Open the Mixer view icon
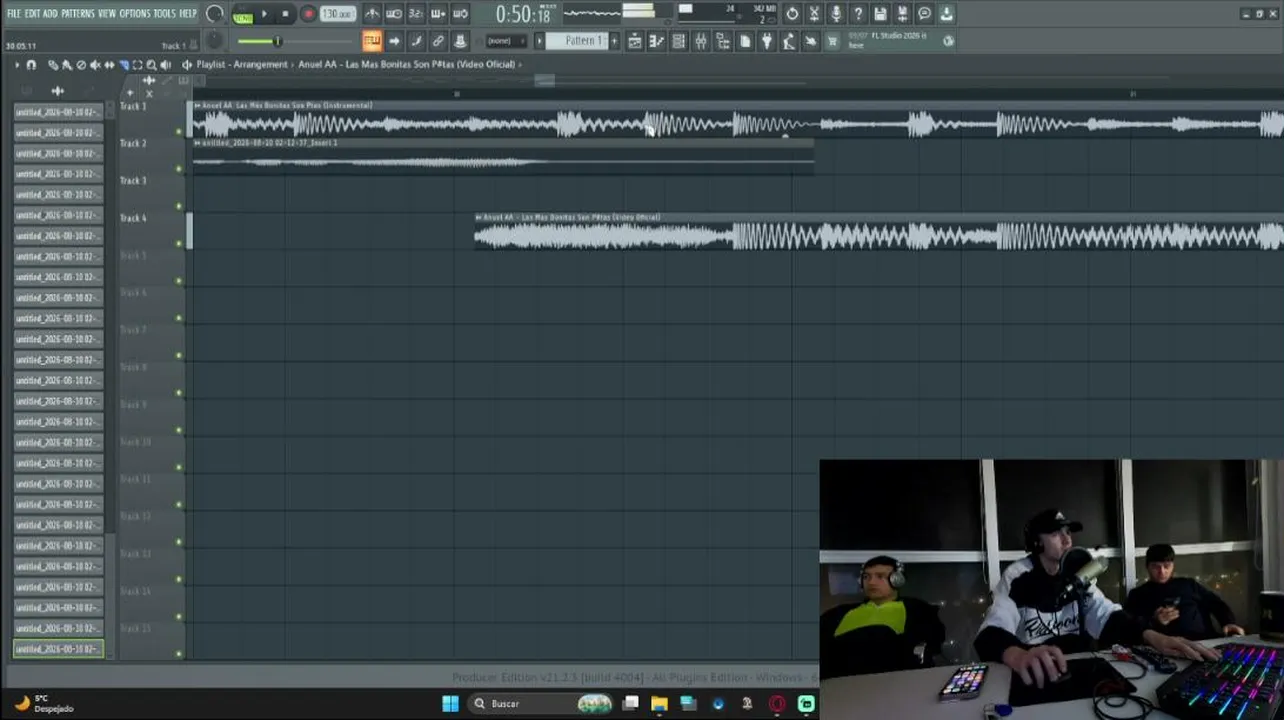1284x720 pixels. coord(701,41)
